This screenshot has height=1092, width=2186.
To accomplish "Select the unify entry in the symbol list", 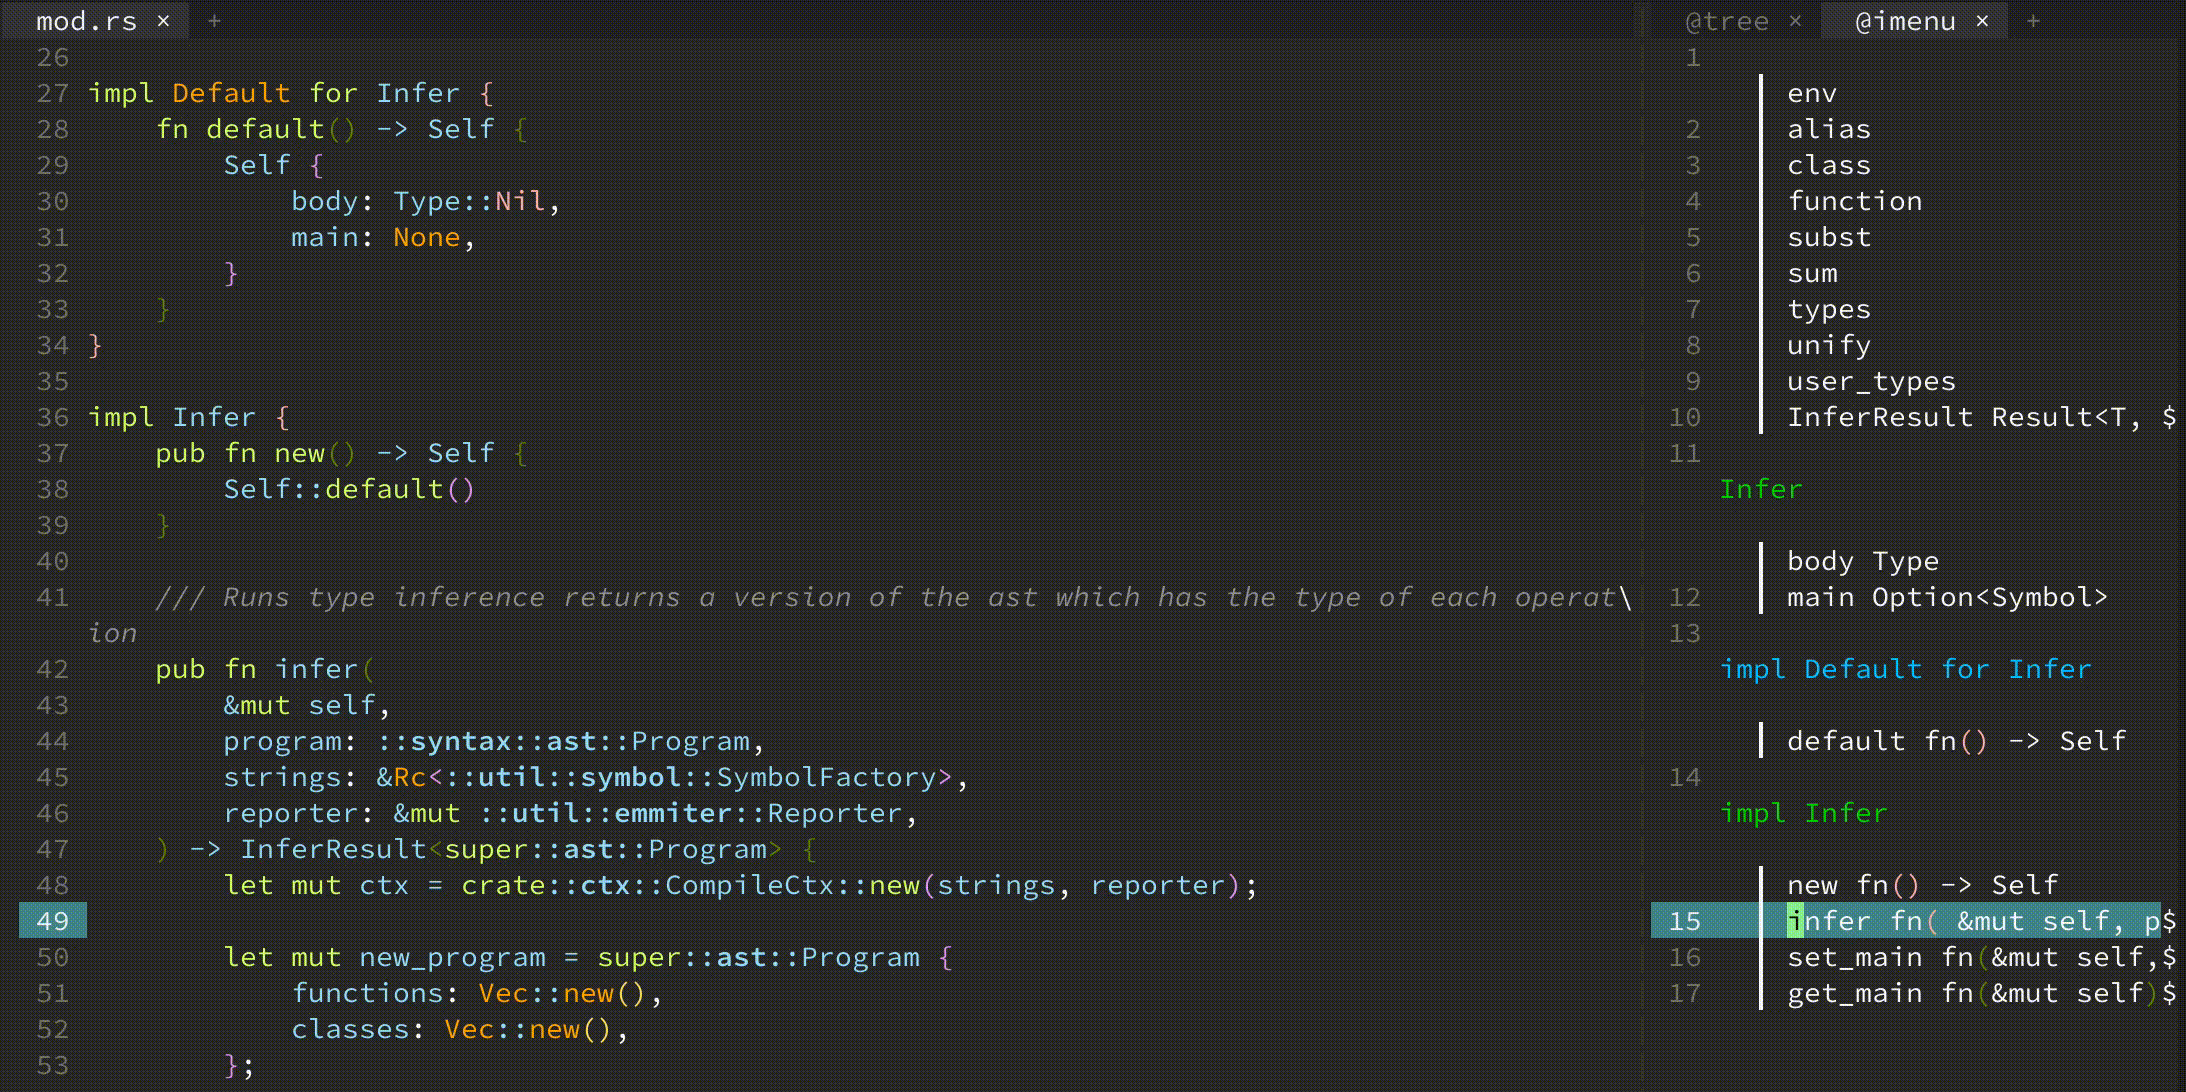I will [1828, 345].
